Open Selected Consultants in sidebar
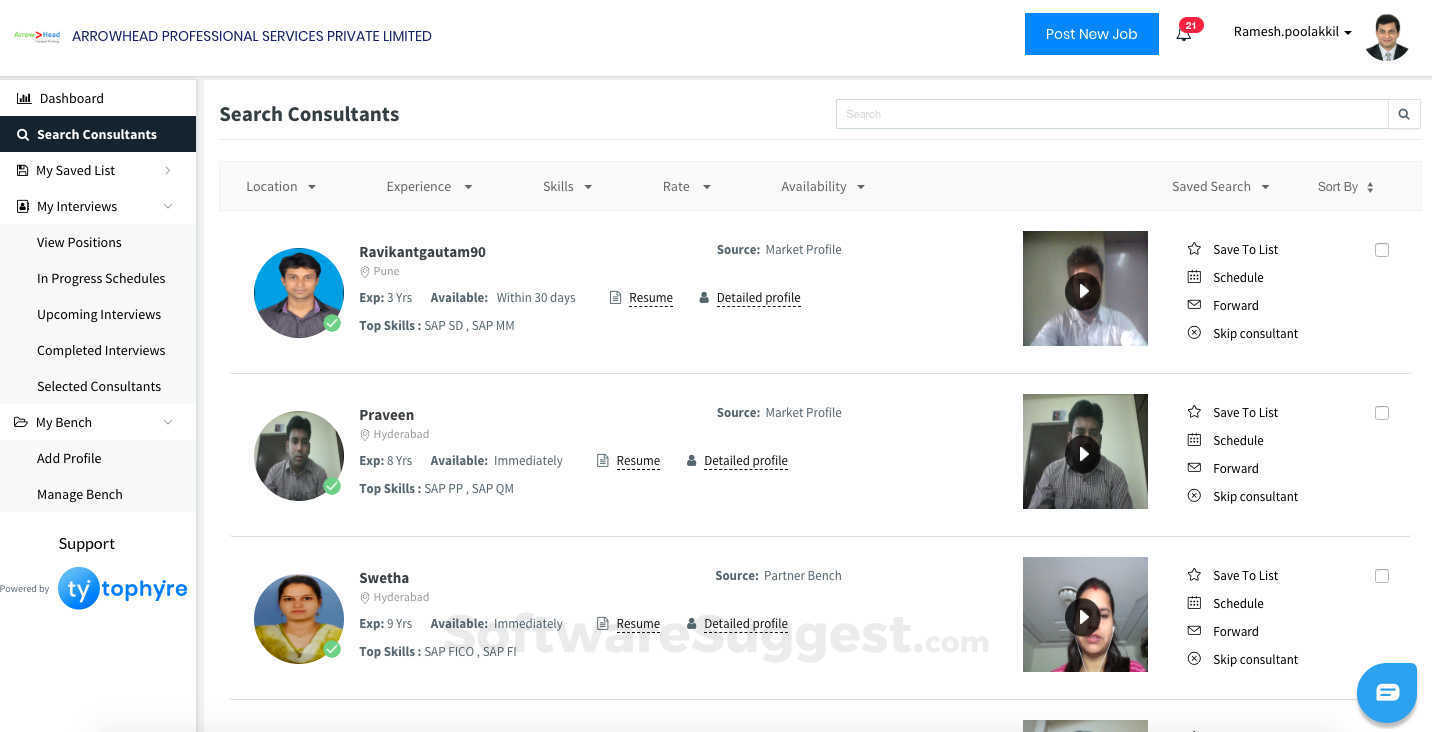 tap(98, 387)
